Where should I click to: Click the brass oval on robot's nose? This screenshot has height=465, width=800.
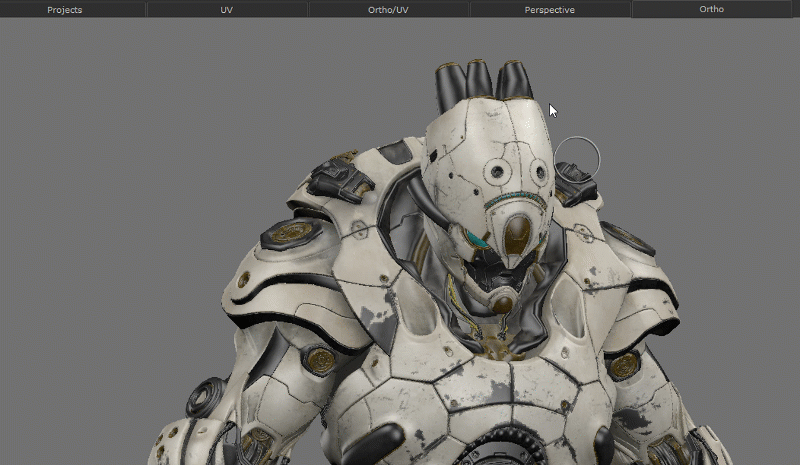(x=517, y=234)
